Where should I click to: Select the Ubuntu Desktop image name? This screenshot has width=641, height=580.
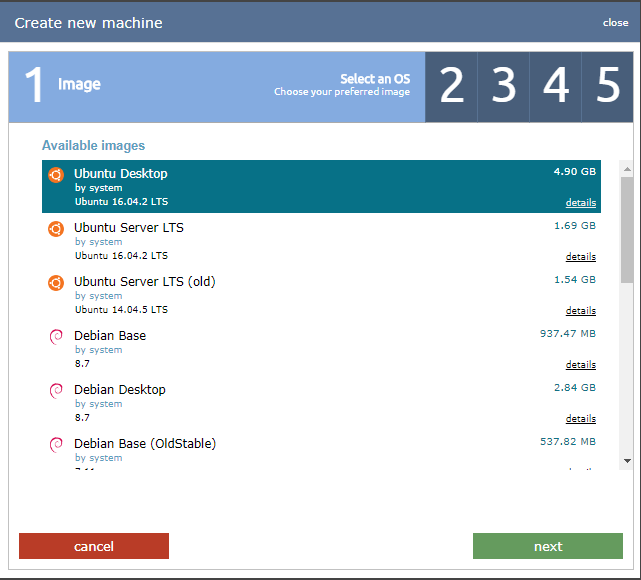point(121,174)
